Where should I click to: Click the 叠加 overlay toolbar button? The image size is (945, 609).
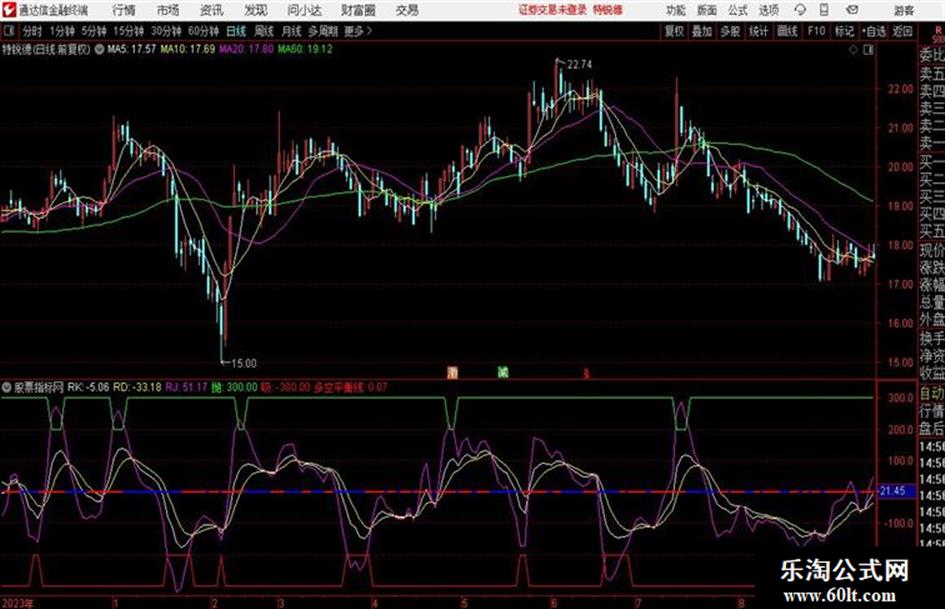pos(702,31)
